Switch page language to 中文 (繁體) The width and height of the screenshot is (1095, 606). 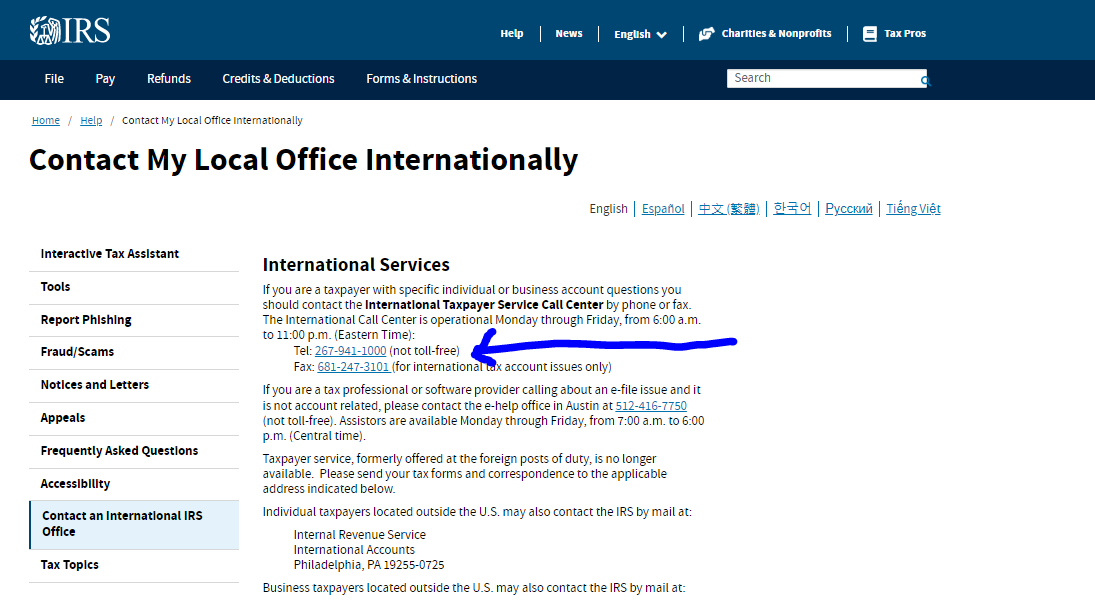point(728,209)
